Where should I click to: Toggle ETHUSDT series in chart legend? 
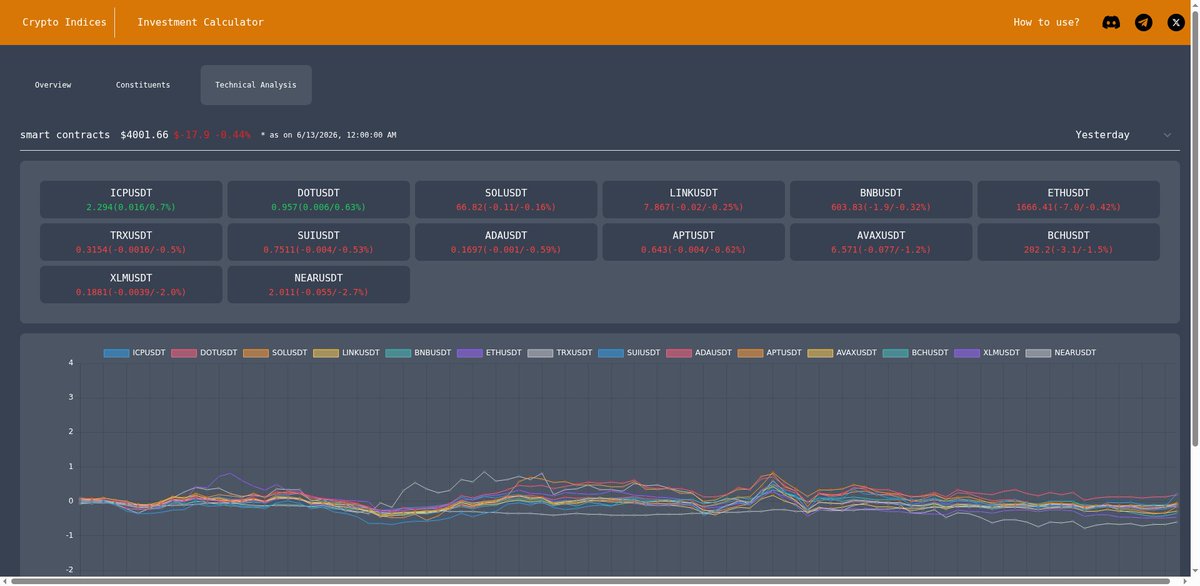489,353
